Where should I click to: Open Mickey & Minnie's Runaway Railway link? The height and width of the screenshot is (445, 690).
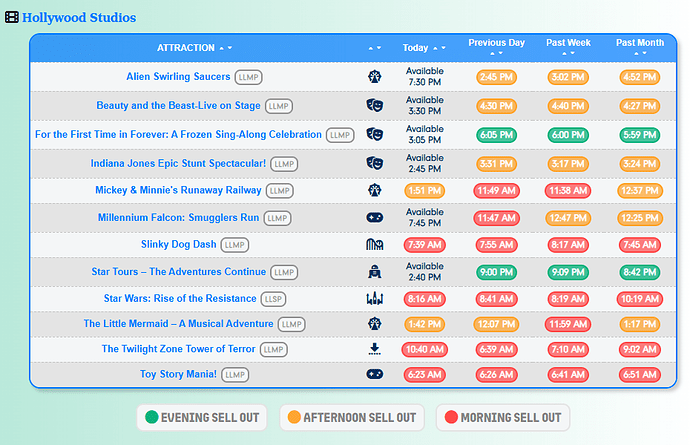[x=178, y=190]
